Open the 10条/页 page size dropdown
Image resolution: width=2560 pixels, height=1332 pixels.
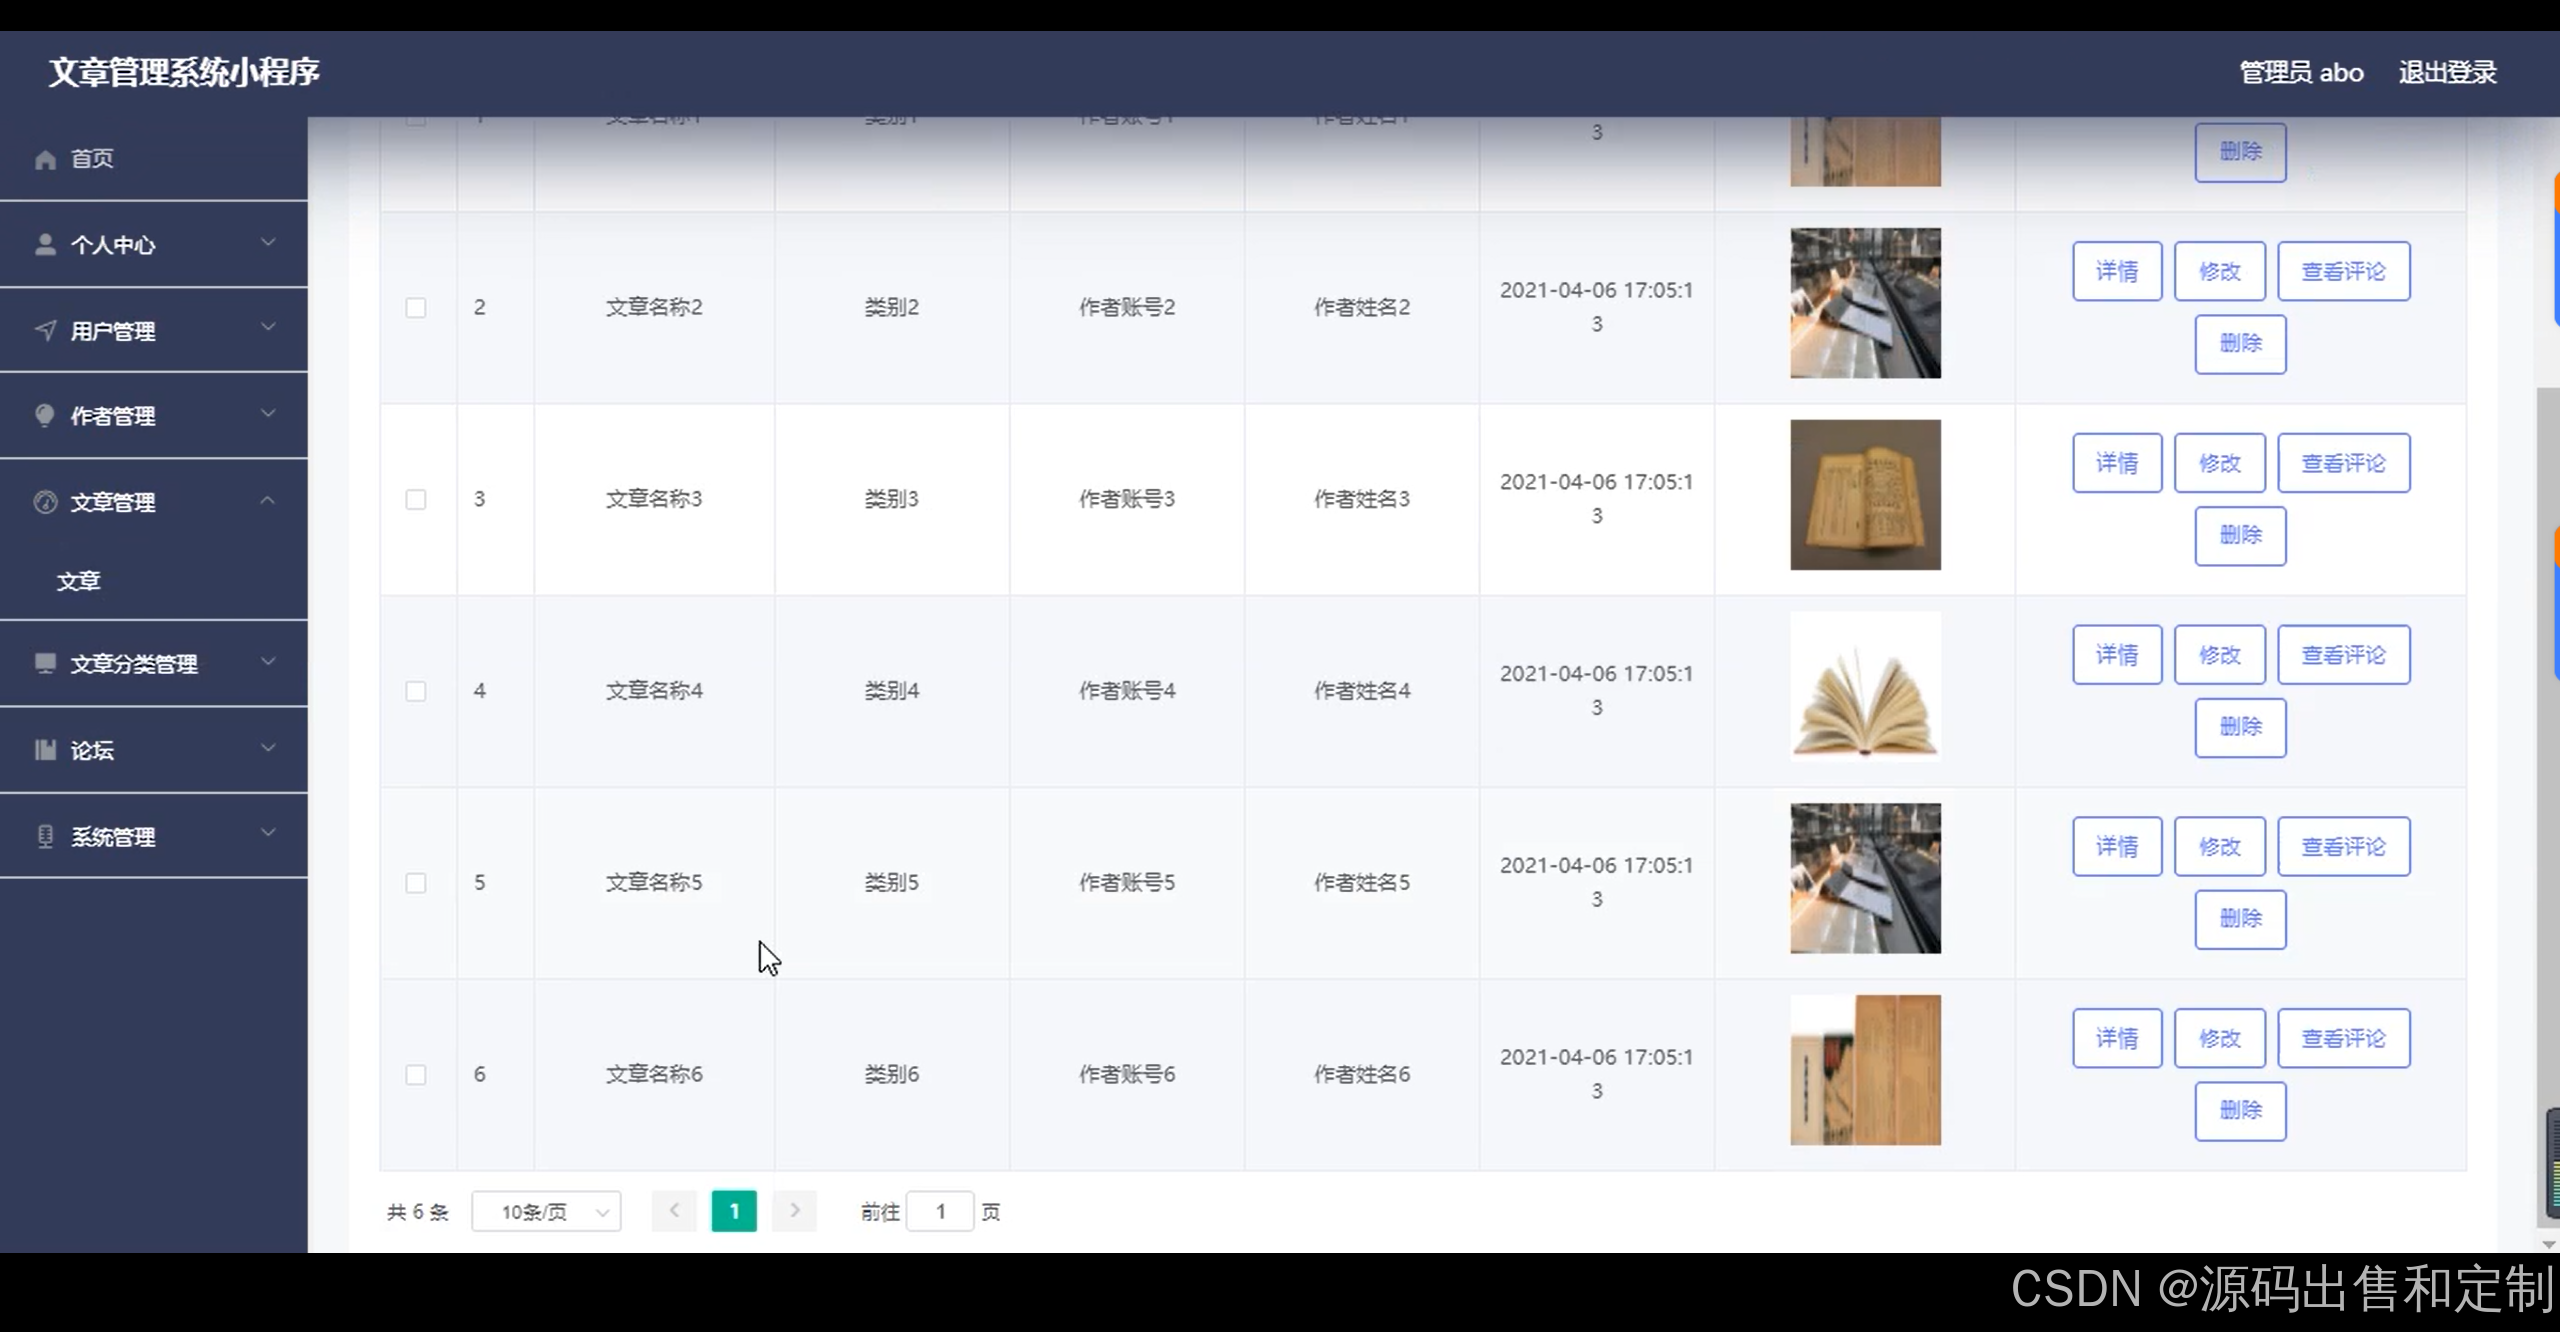pos(546,1212)
